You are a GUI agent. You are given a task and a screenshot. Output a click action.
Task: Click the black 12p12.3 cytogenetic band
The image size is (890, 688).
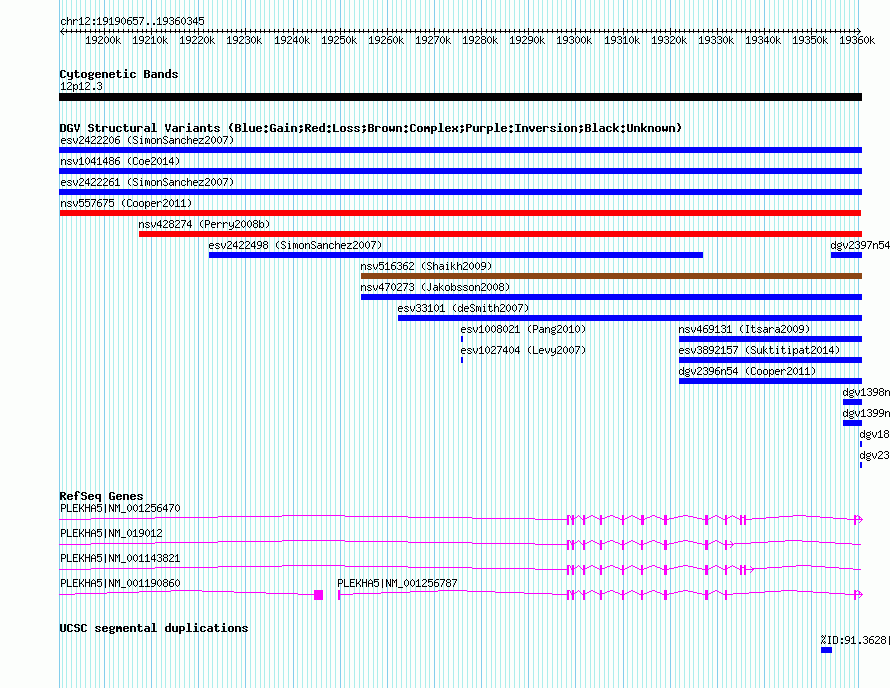pos(460,97)
